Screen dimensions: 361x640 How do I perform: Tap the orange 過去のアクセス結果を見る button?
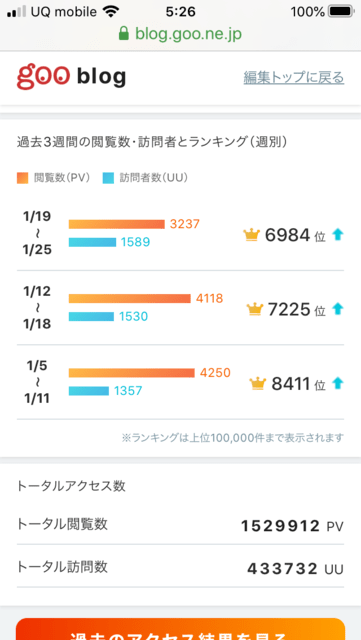pyautogui.click(x=180, y=629)
